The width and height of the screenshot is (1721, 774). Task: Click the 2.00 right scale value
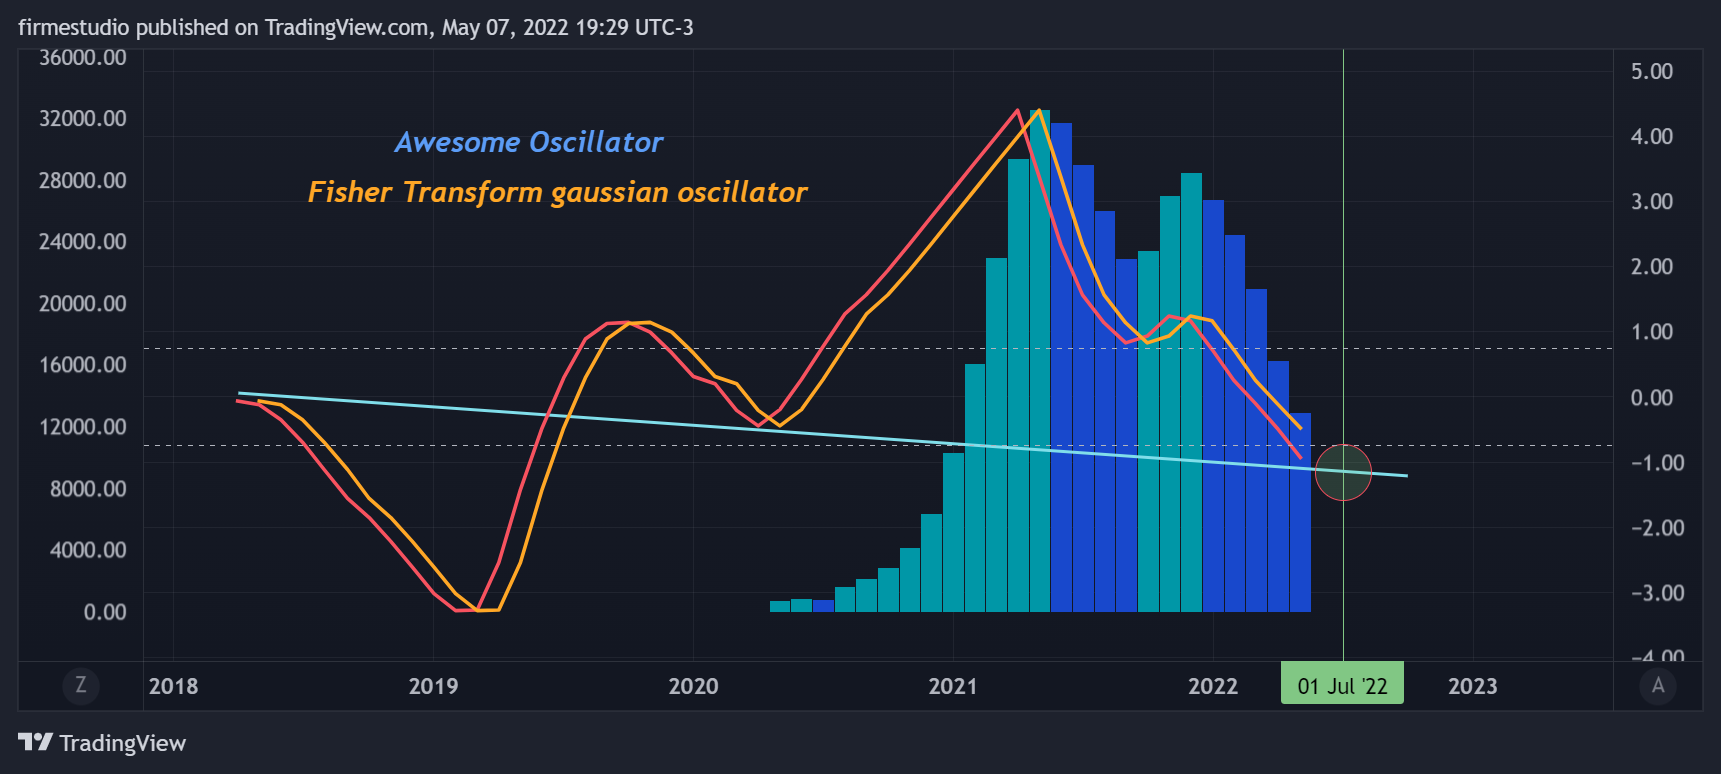[1652, 266]
